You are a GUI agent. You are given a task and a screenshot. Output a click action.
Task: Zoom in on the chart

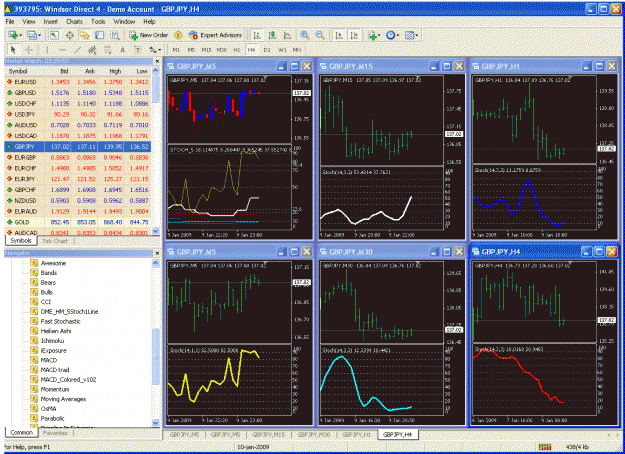[x=305, y=35]
